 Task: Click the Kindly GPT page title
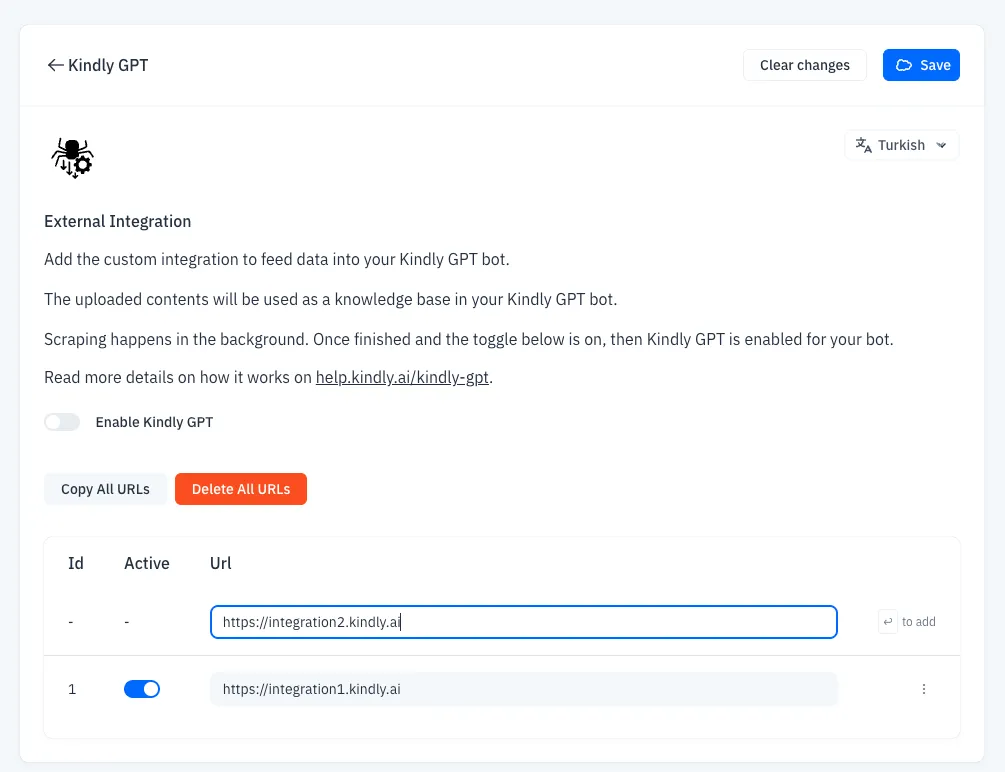[108, 65]
